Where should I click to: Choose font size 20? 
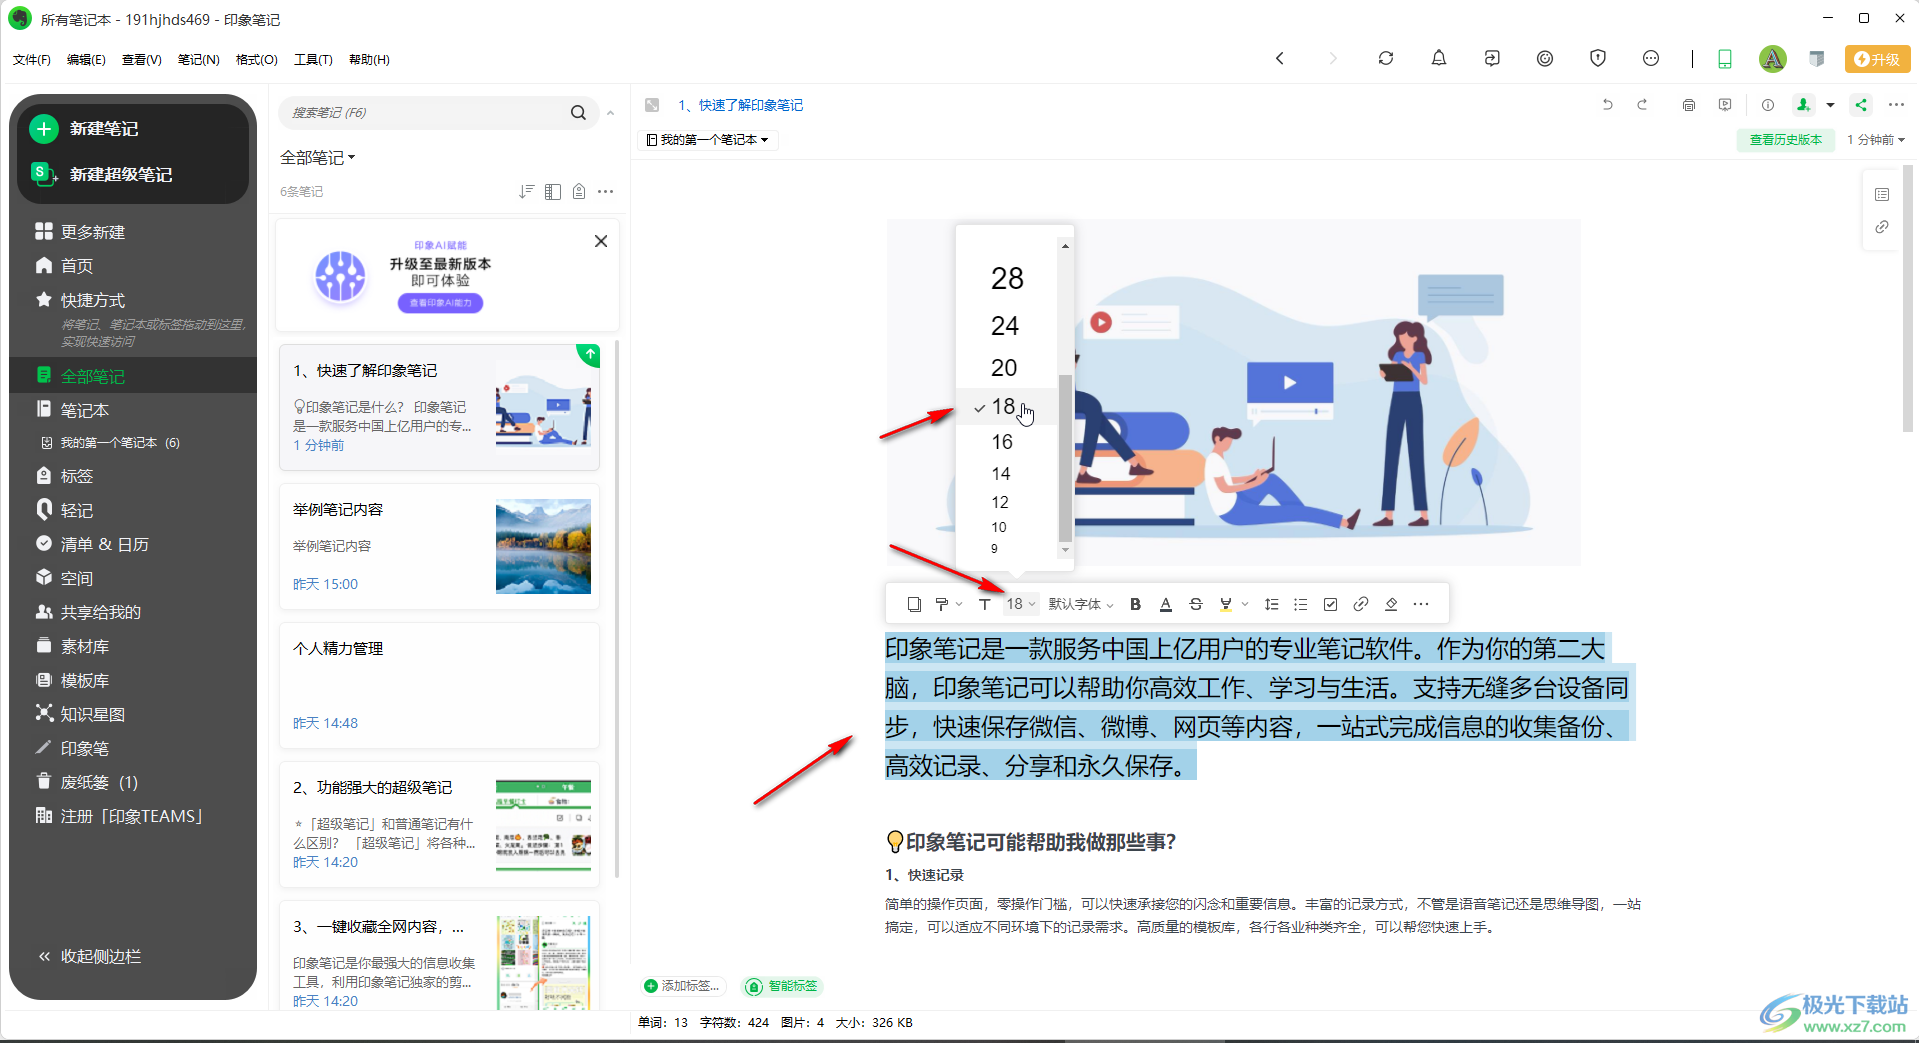(x=1004, y=368)
